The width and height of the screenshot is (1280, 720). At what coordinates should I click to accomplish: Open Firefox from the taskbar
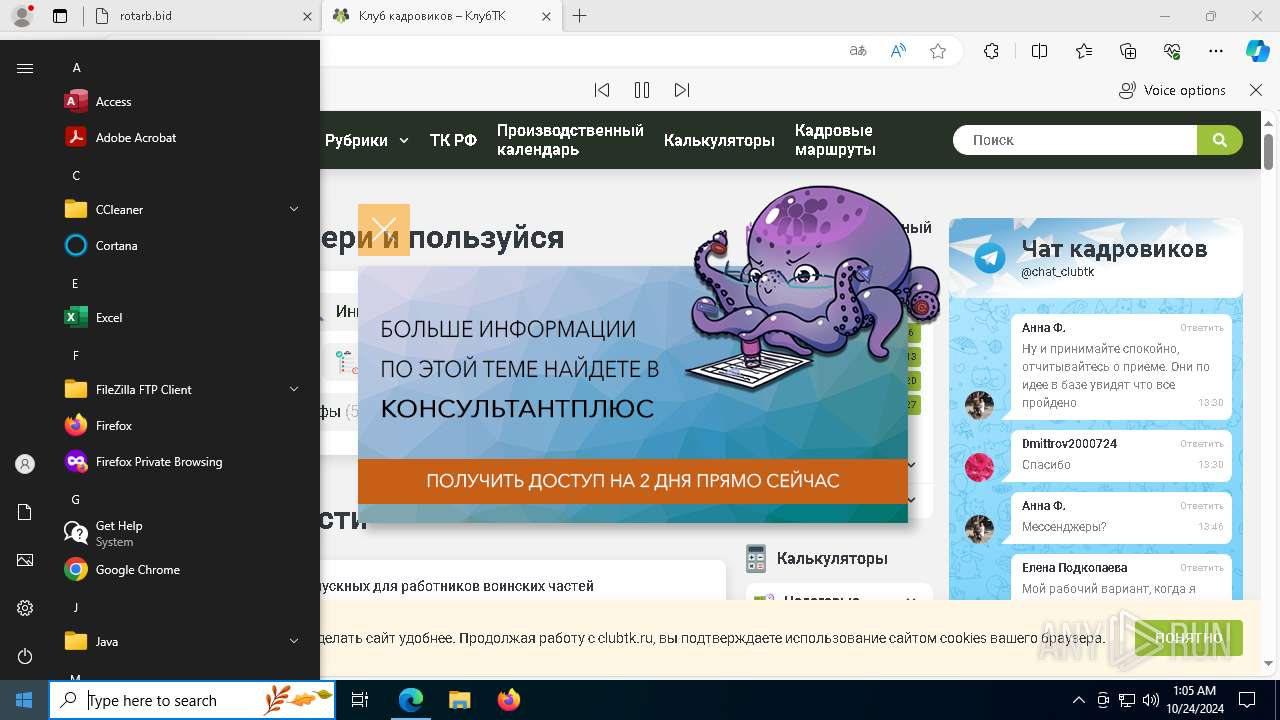(x=508, y=700)
